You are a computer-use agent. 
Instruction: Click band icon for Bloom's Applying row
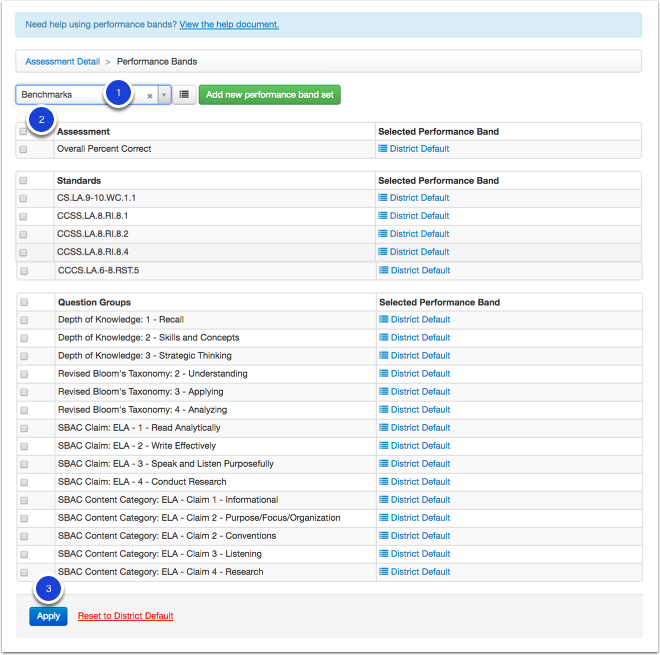(383, 391)
